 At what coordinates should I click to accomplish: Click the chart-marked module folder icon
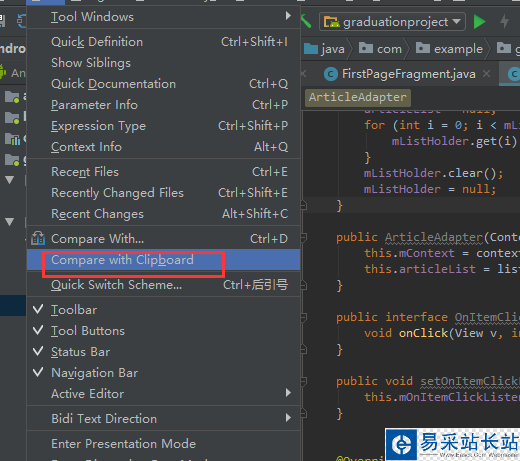click(x=12, y=139)
